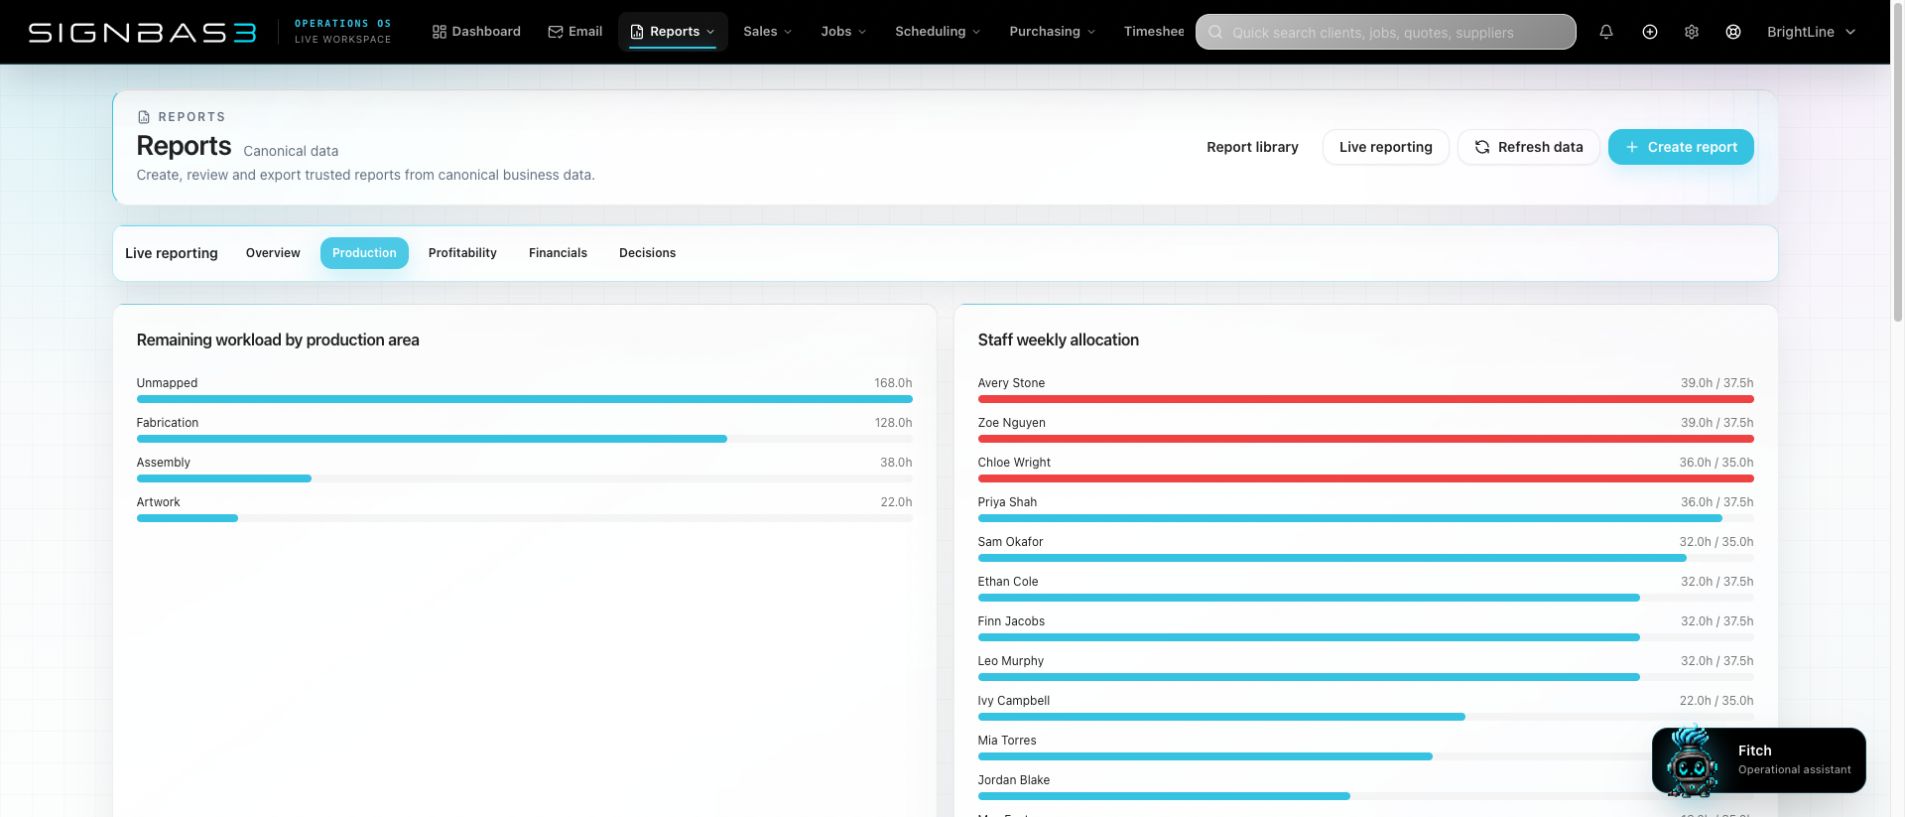Click 'Remaining workload by production area' heading
This screenshot has height=817, width=1905.
(x=278, y=340)
